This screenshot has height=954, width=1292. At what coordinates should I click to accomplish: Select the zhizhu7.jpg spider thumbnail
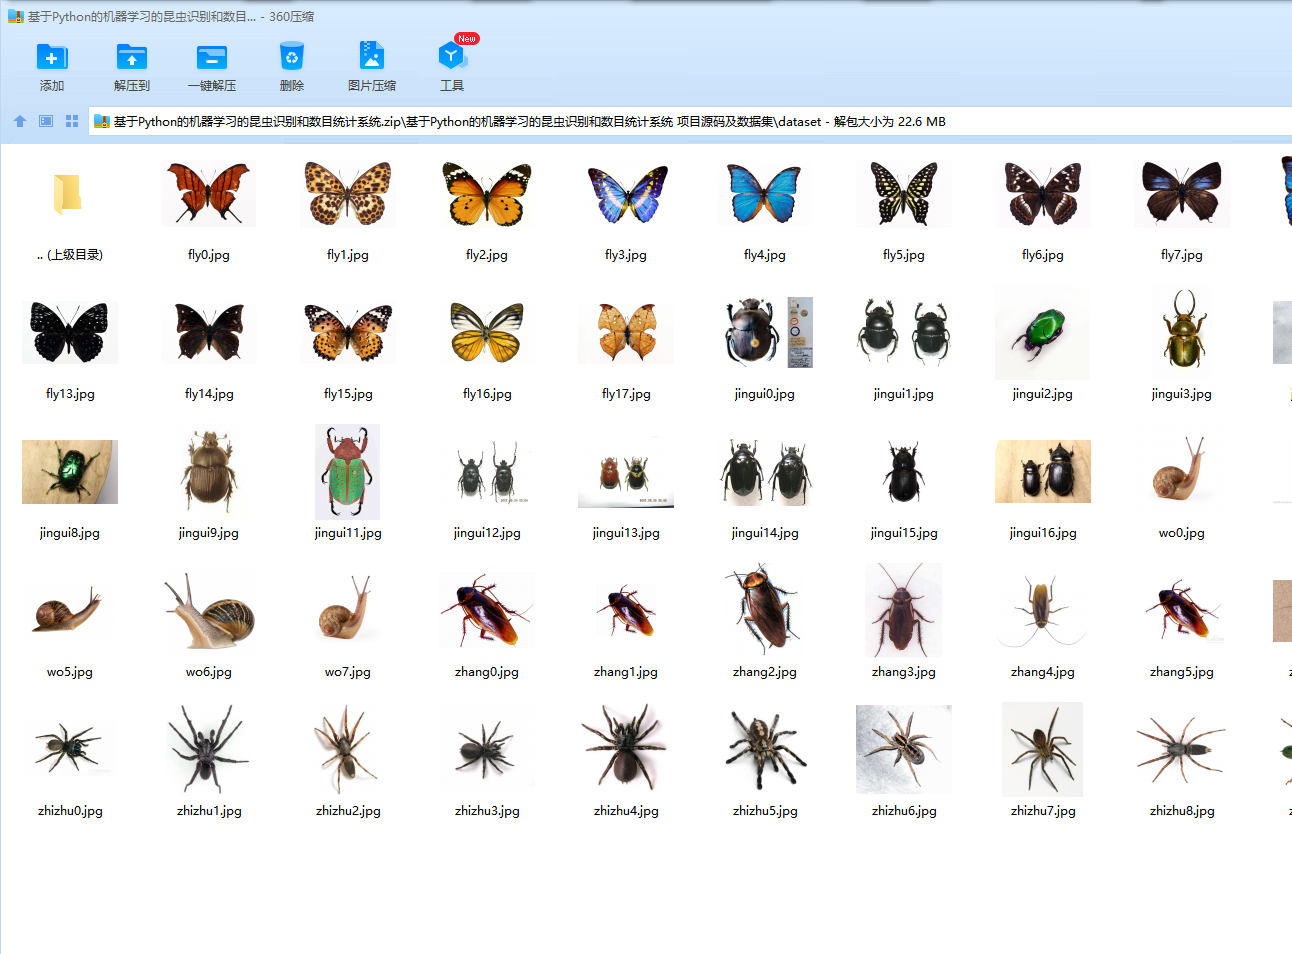(x=1043, y=749)
